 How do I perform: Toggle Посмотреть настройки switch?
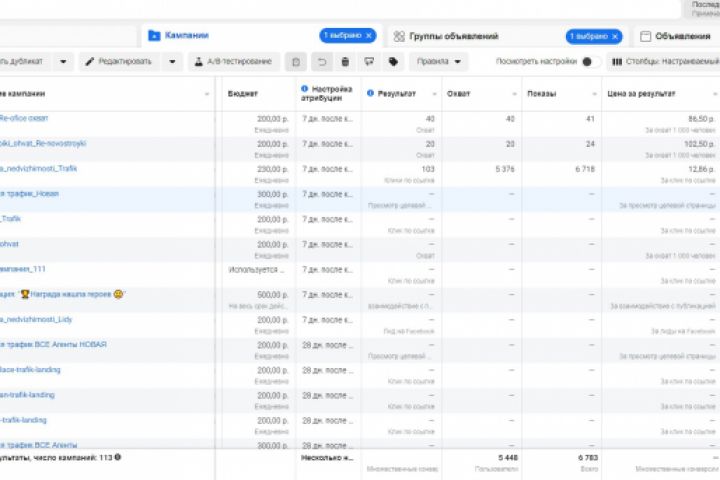590,62
